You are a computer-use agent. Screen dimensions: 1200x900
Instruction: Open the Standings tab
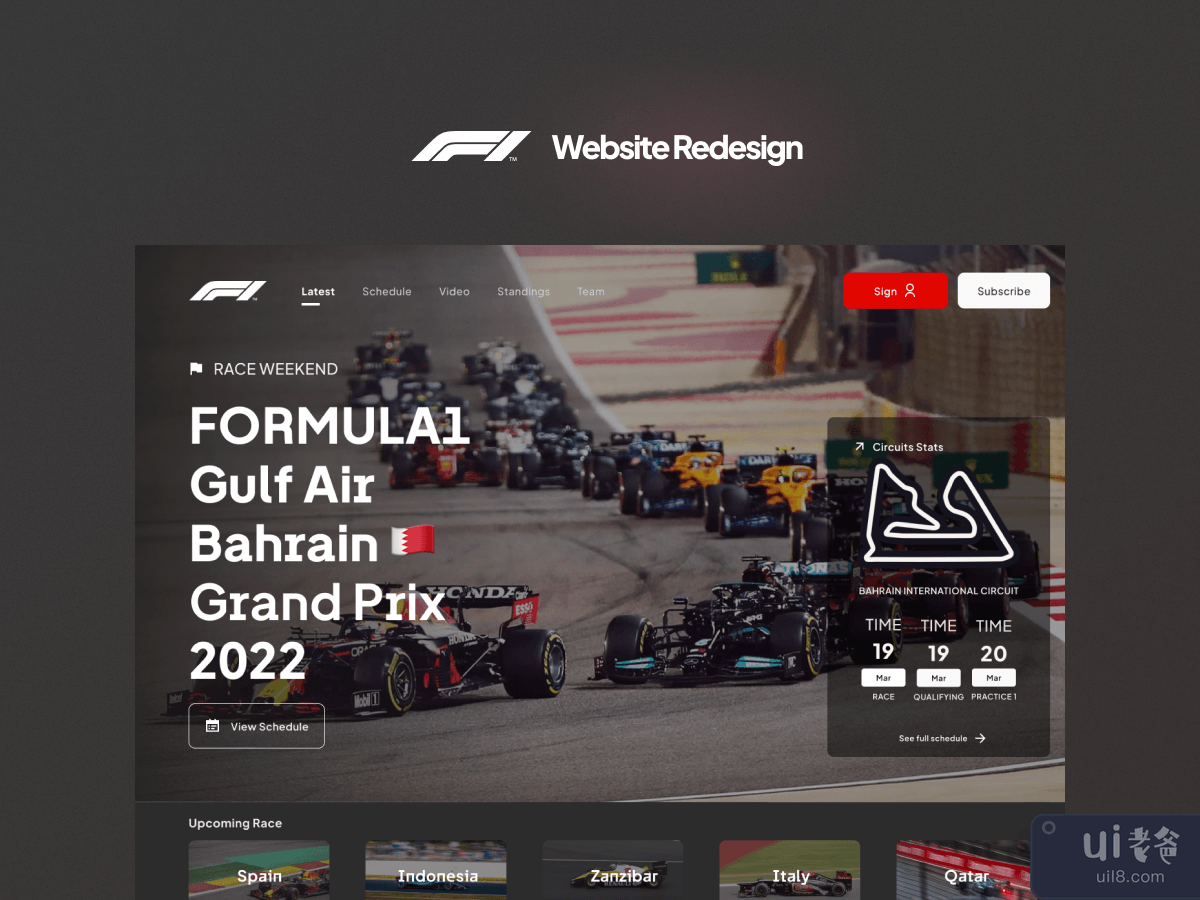[523, 292]
